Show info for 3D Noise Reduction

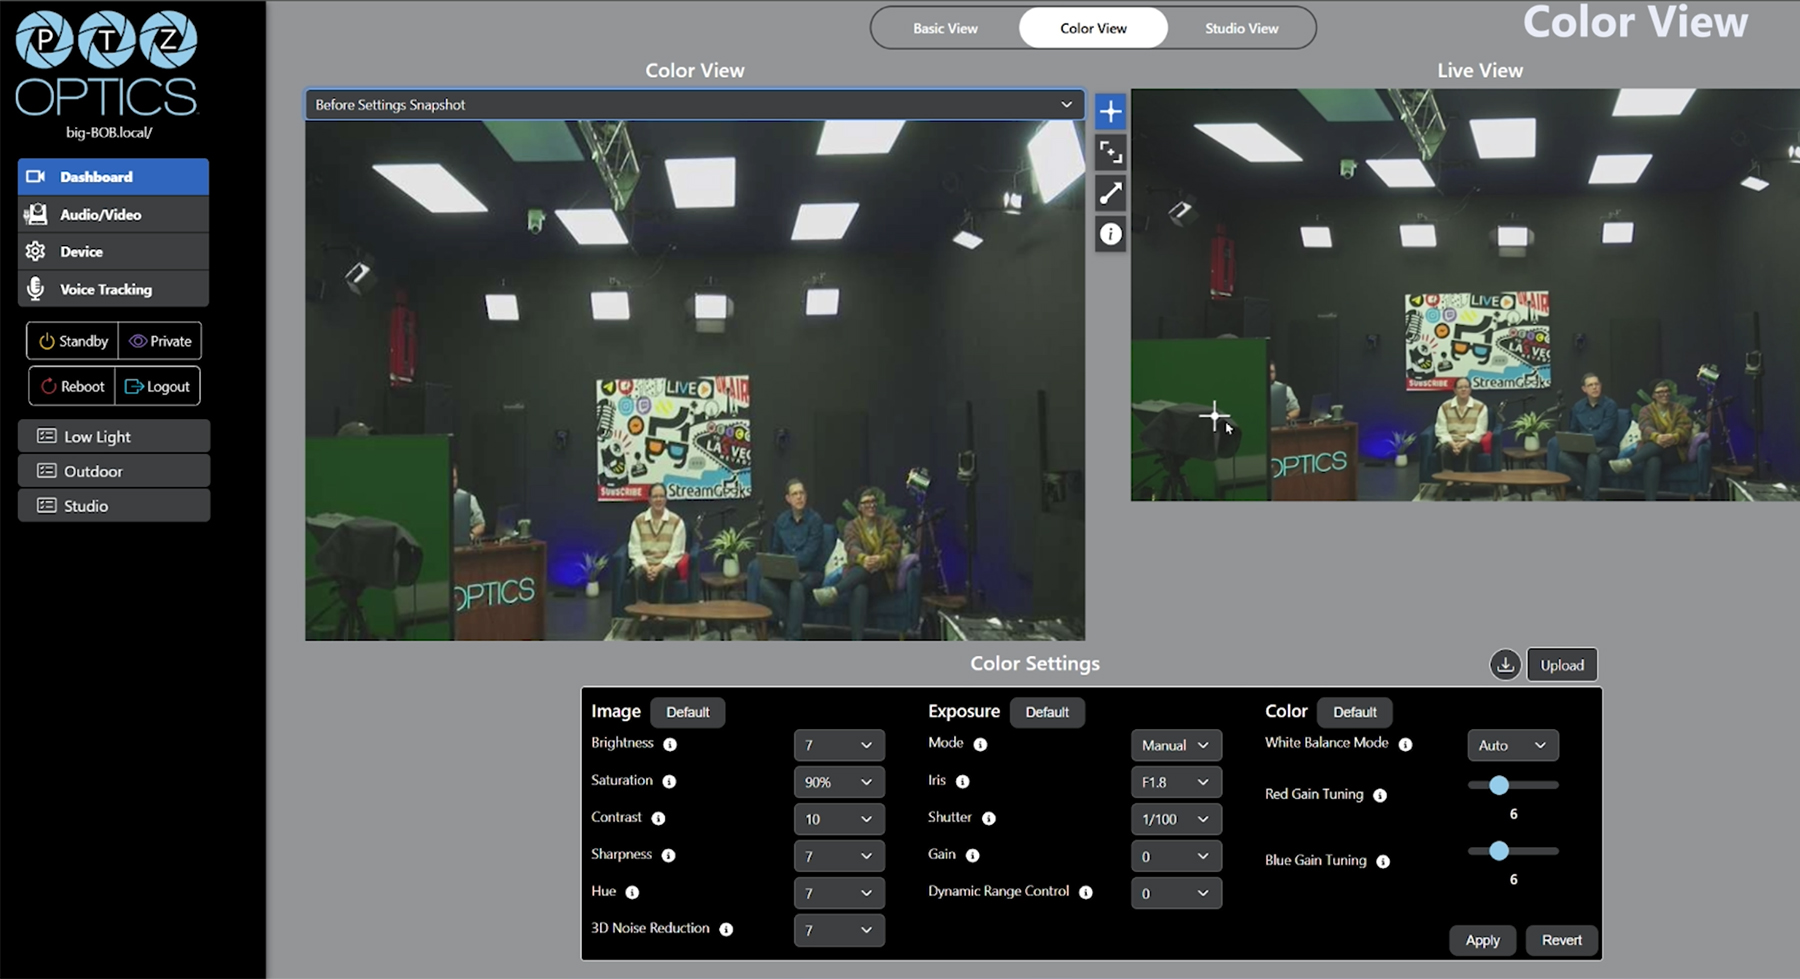coord(726,929)
